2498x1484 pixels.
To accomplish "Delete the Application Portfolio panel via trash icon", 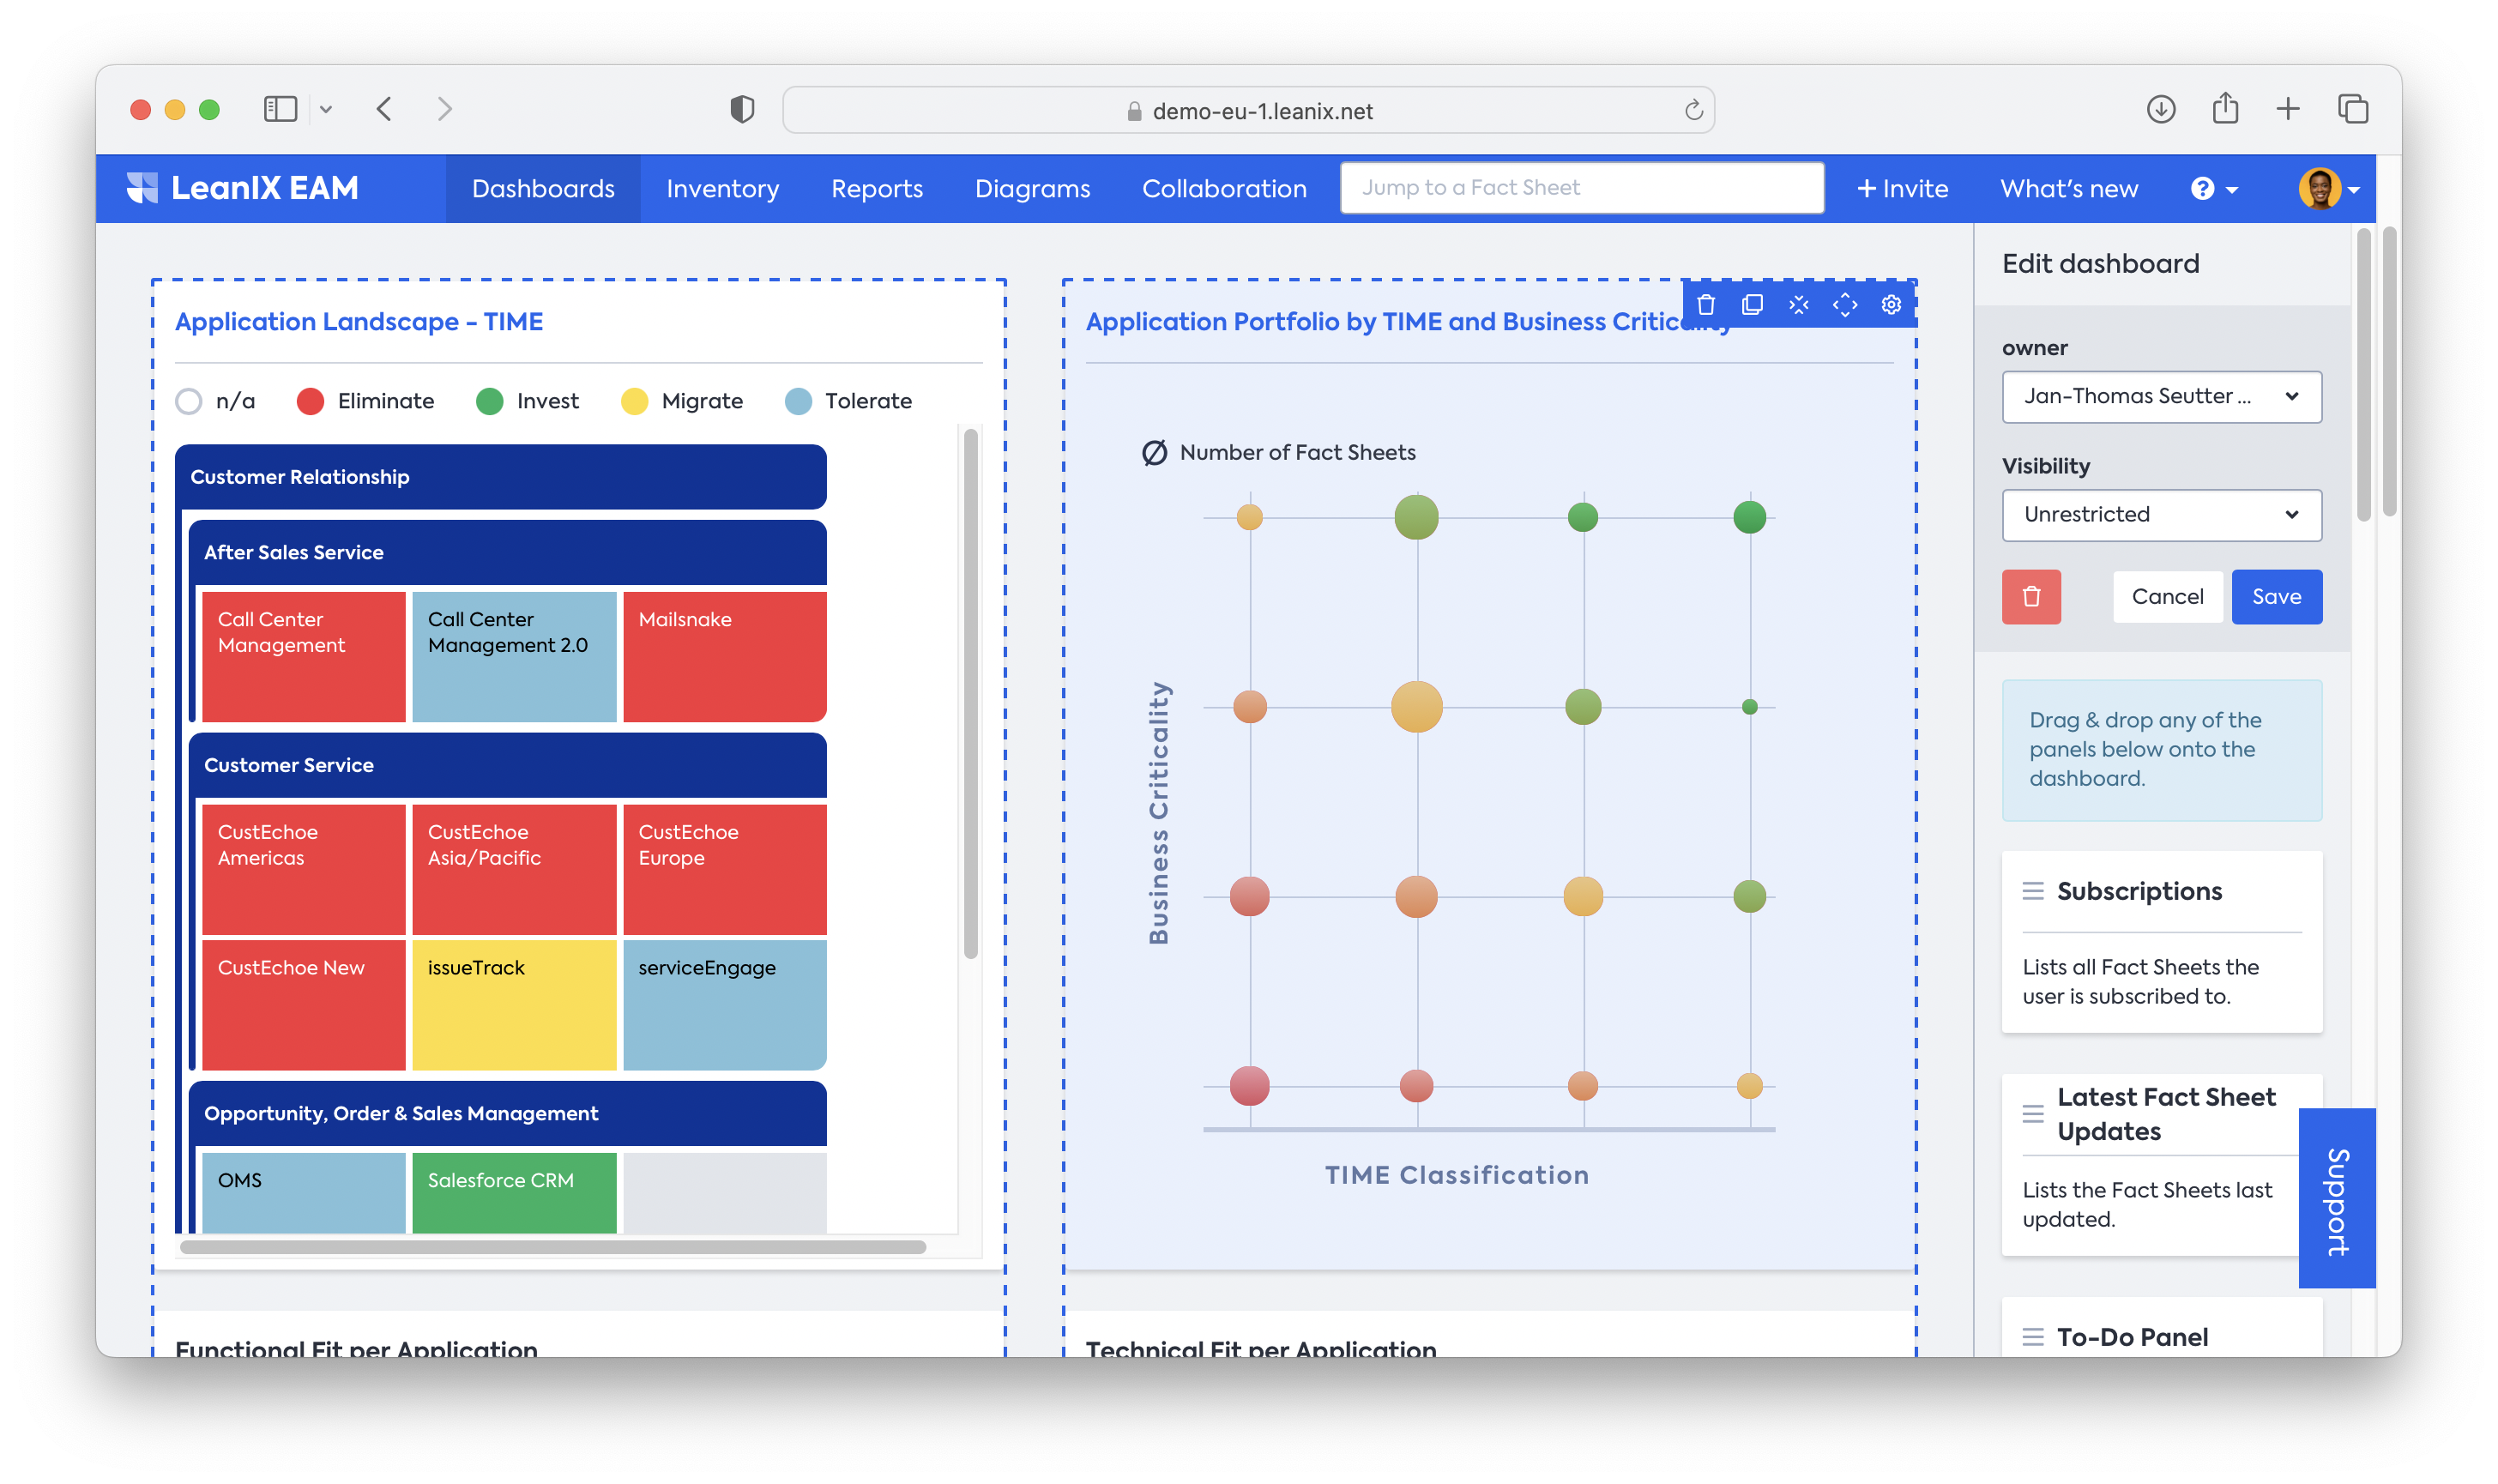I will click(1706, 305).
